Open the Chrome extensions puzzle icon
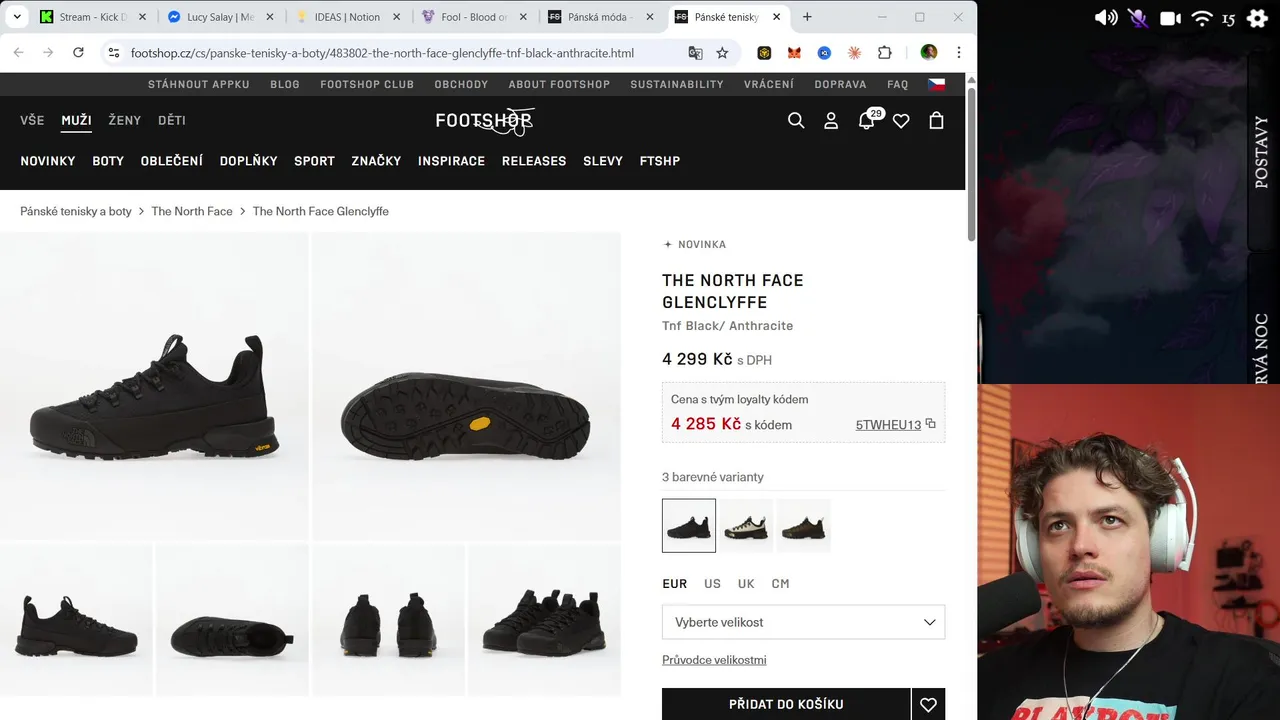Screen dimensions: 1280x720 (884, 53)
